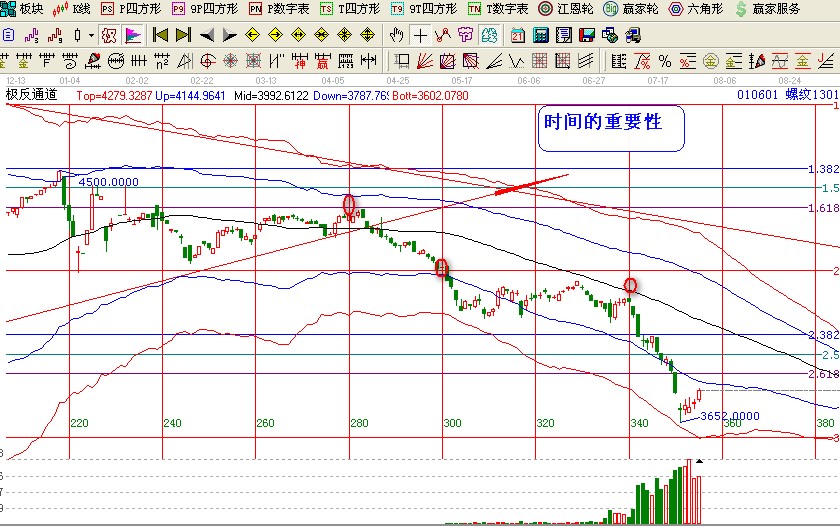Jump to the first bar with skip-start arrow
The height and width of the screenshot is (527, 840).
[x=160, y=35]
